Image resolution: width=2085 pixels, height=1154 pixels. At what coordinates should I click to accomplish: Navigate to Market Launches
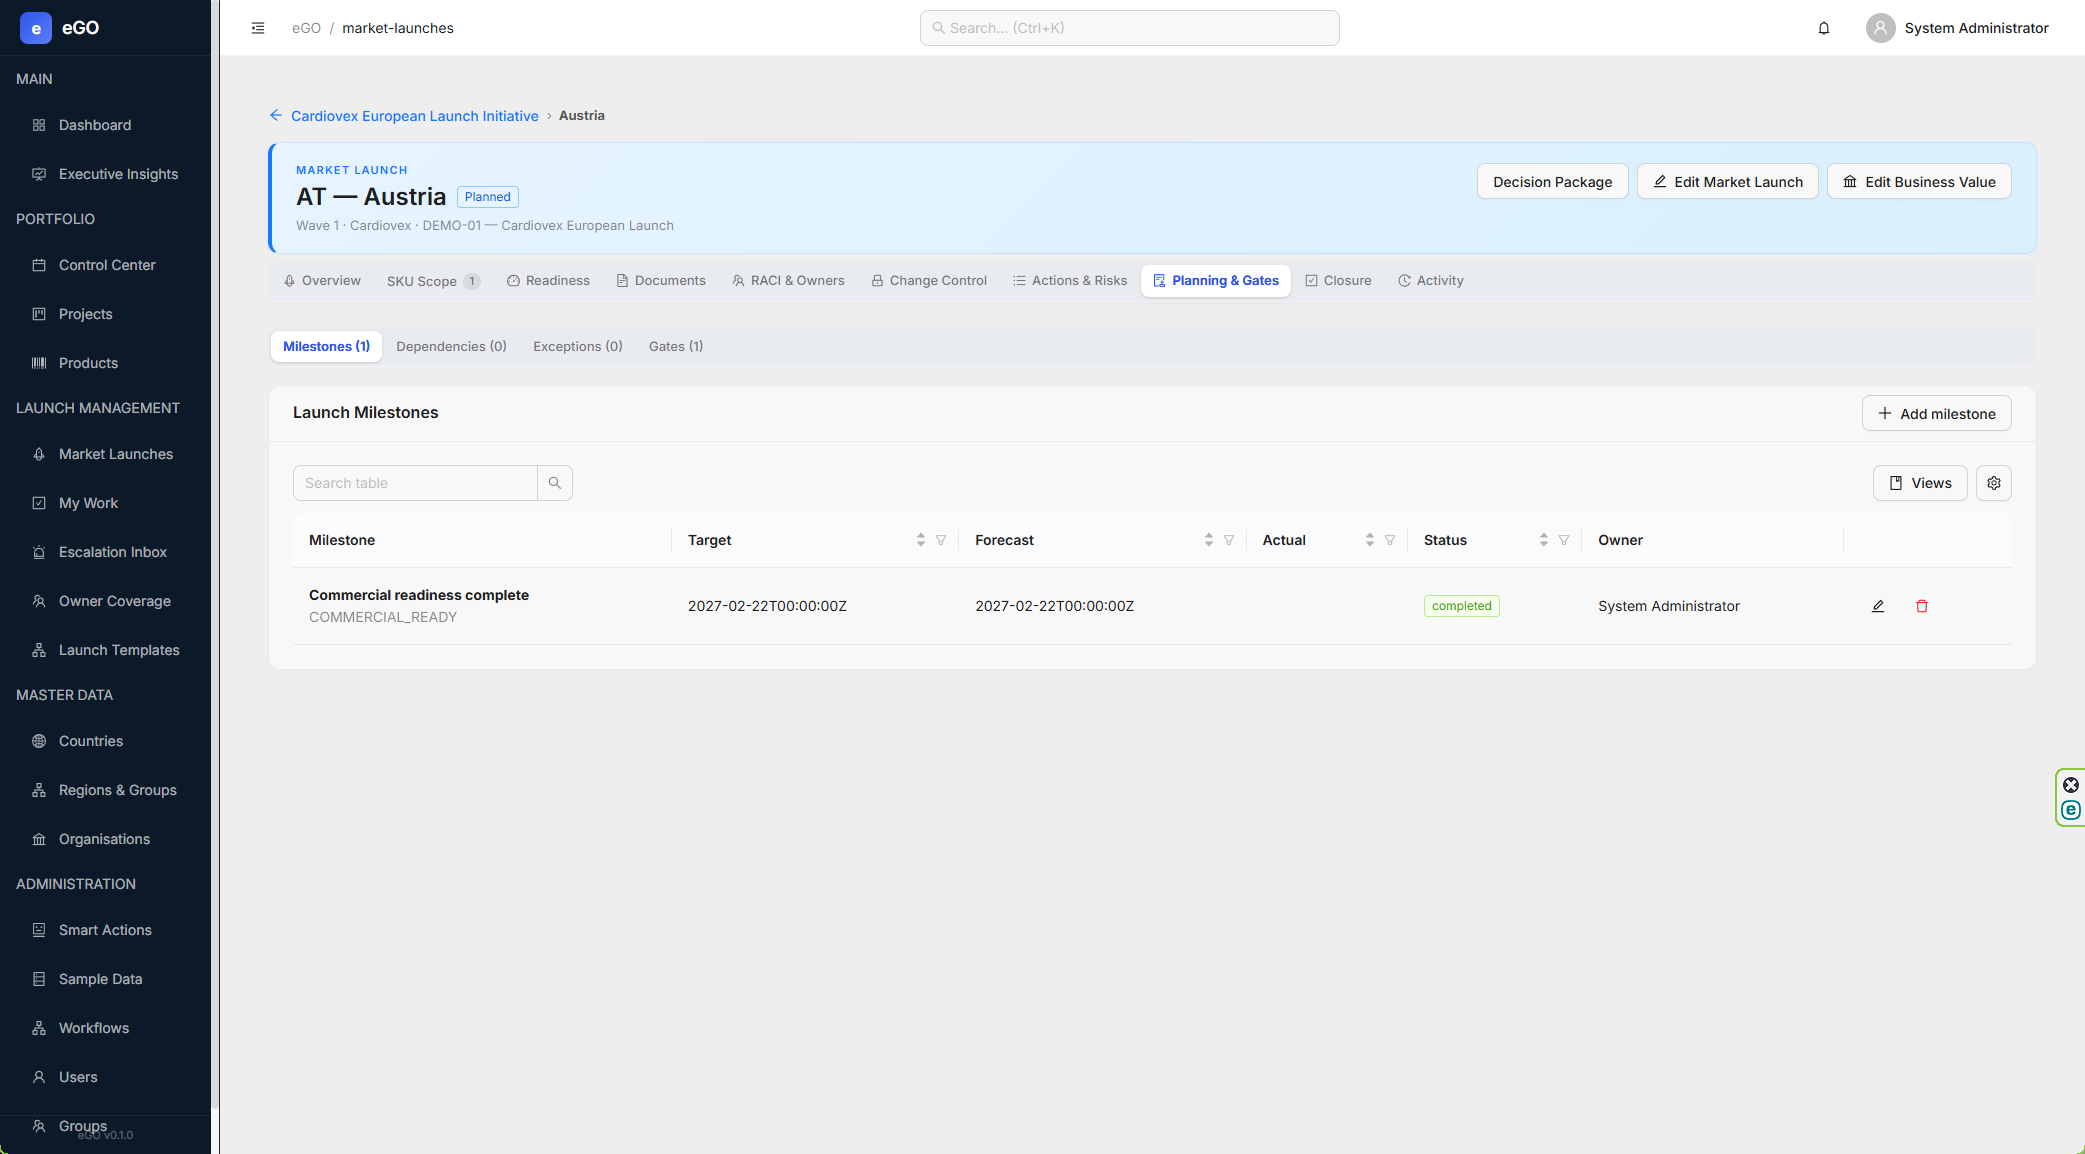(106, 454)
